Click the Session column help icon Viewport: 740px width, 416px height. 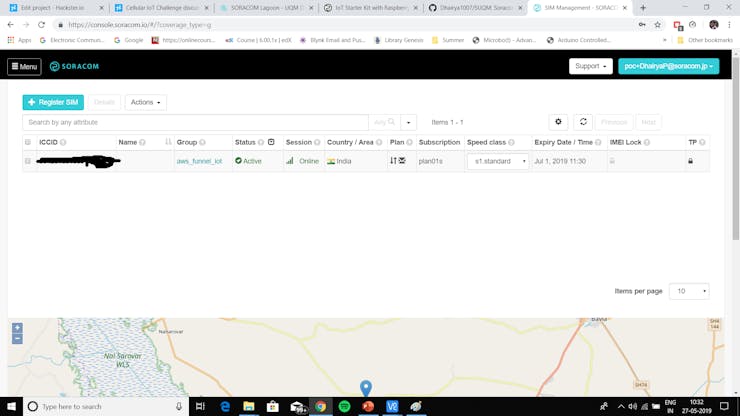click(317, 142)
